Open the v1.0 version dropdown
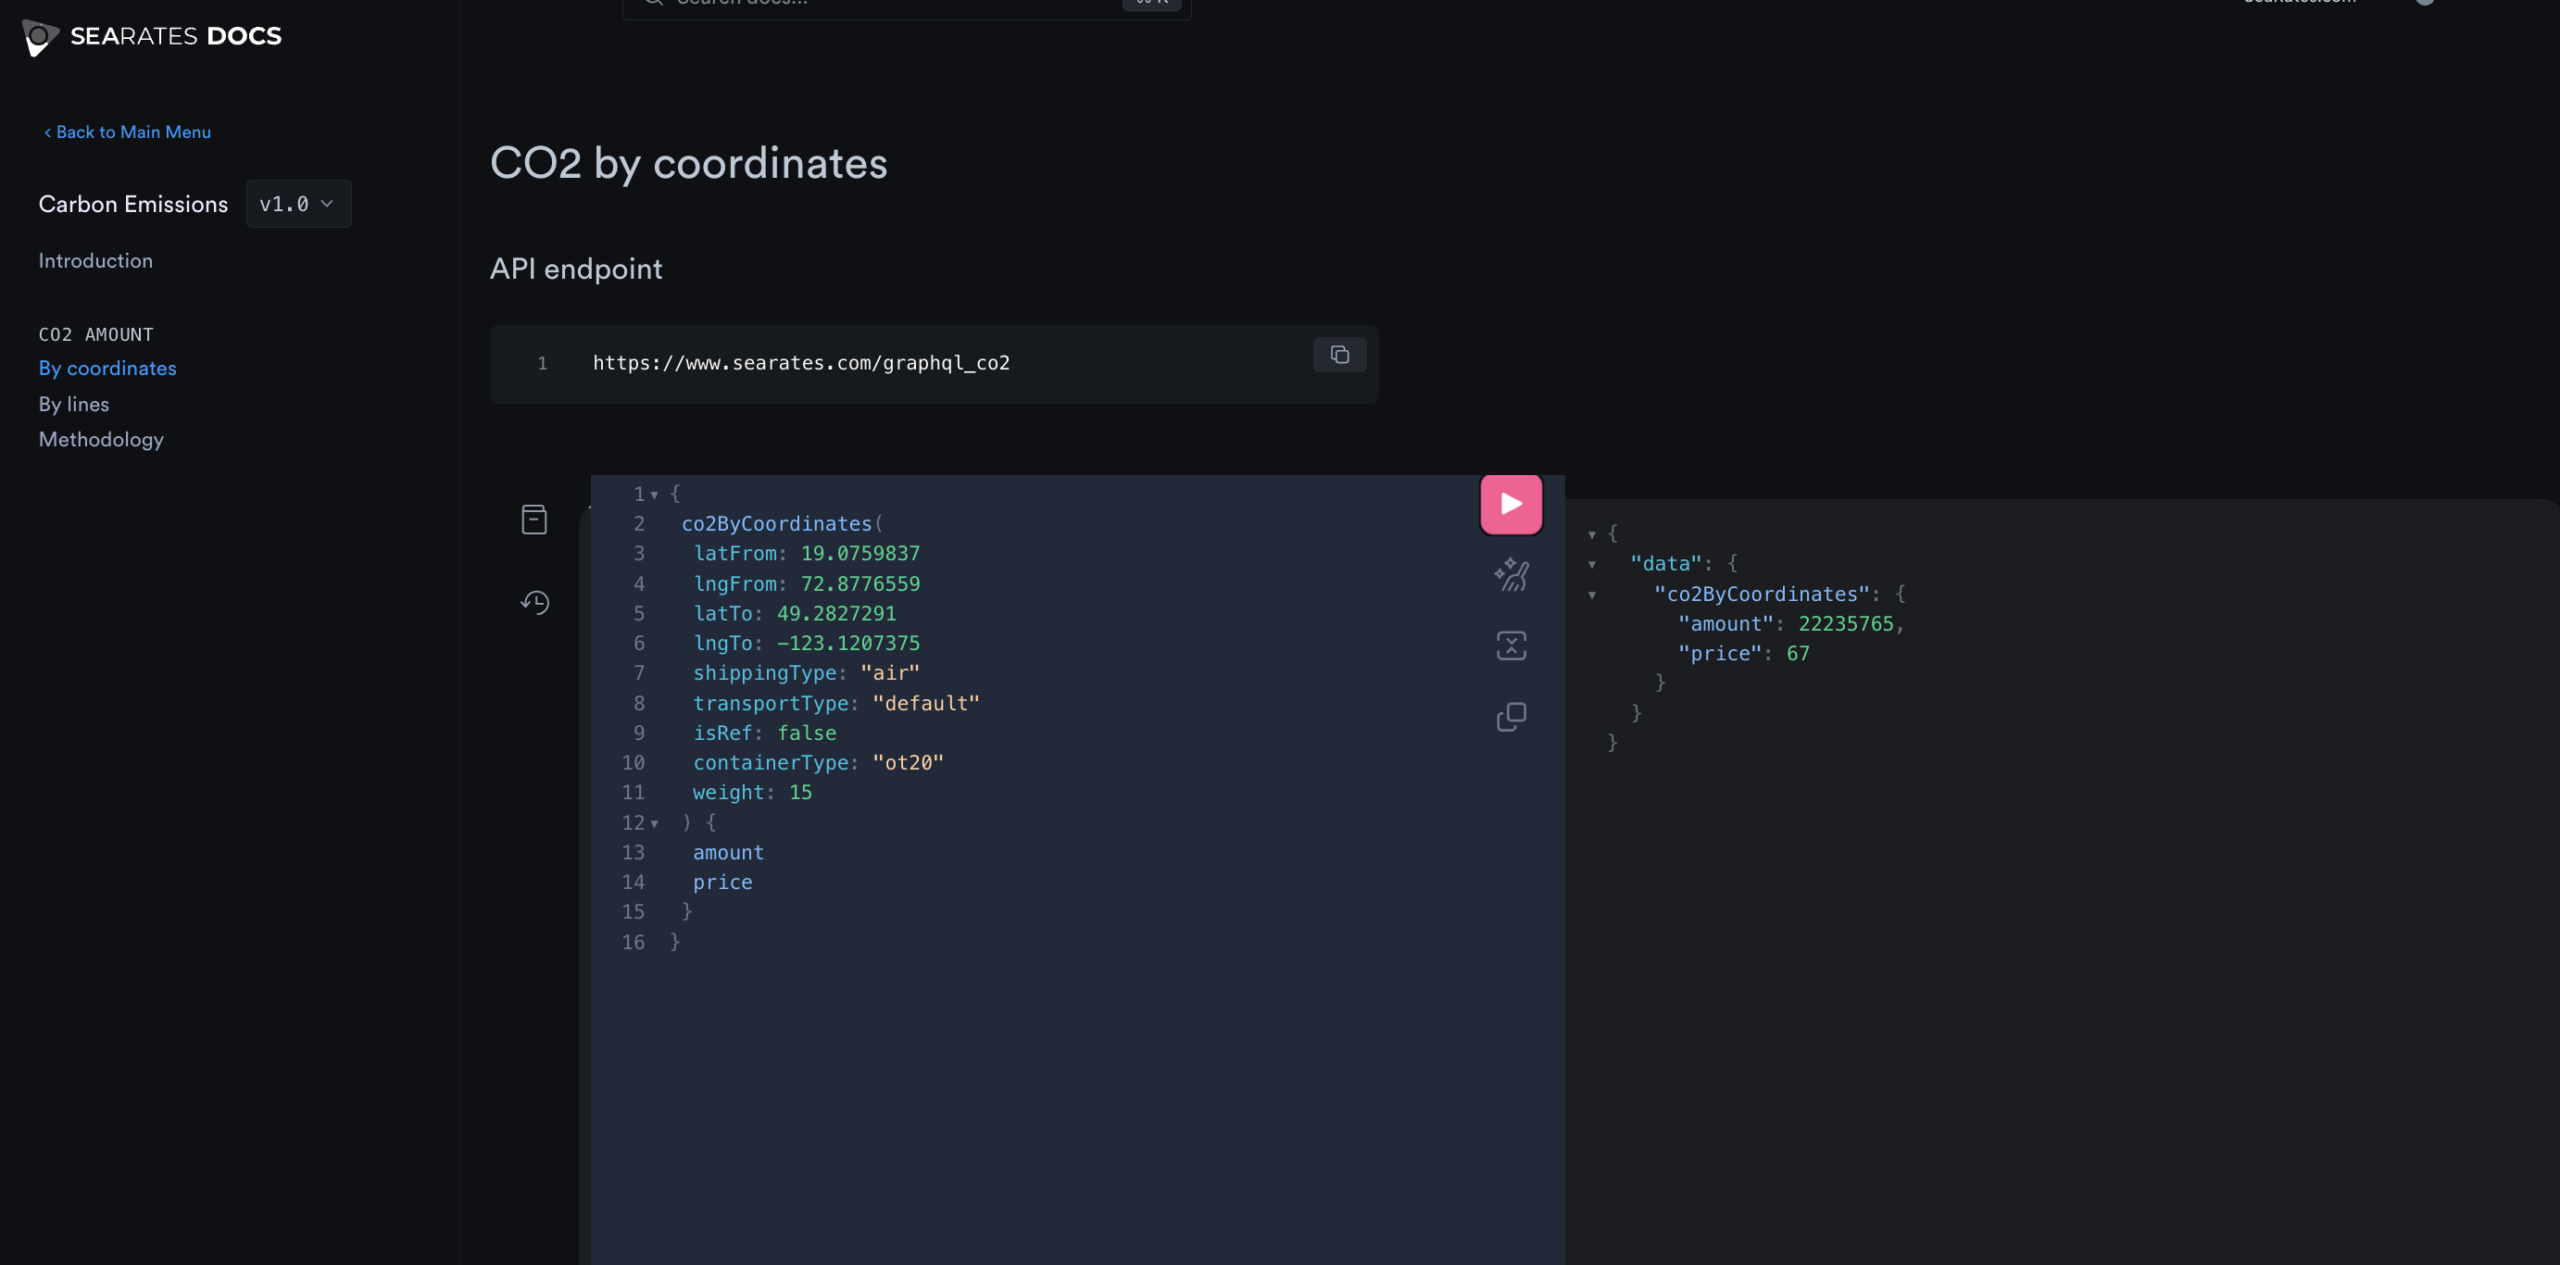 pos(298,204)
